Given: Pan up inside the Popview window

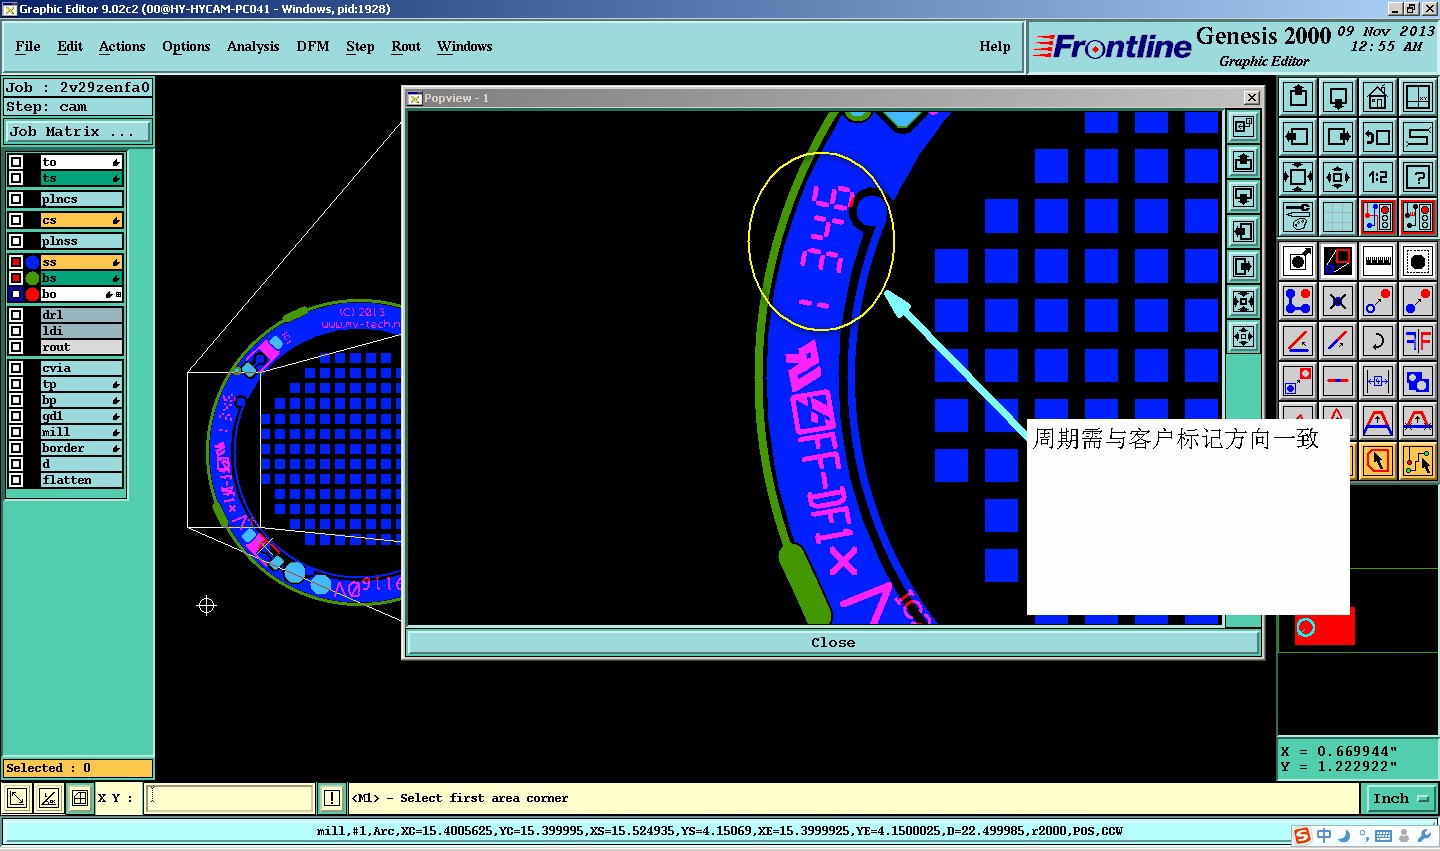Looking at the screenshot, I should [x=1243, y=161].
